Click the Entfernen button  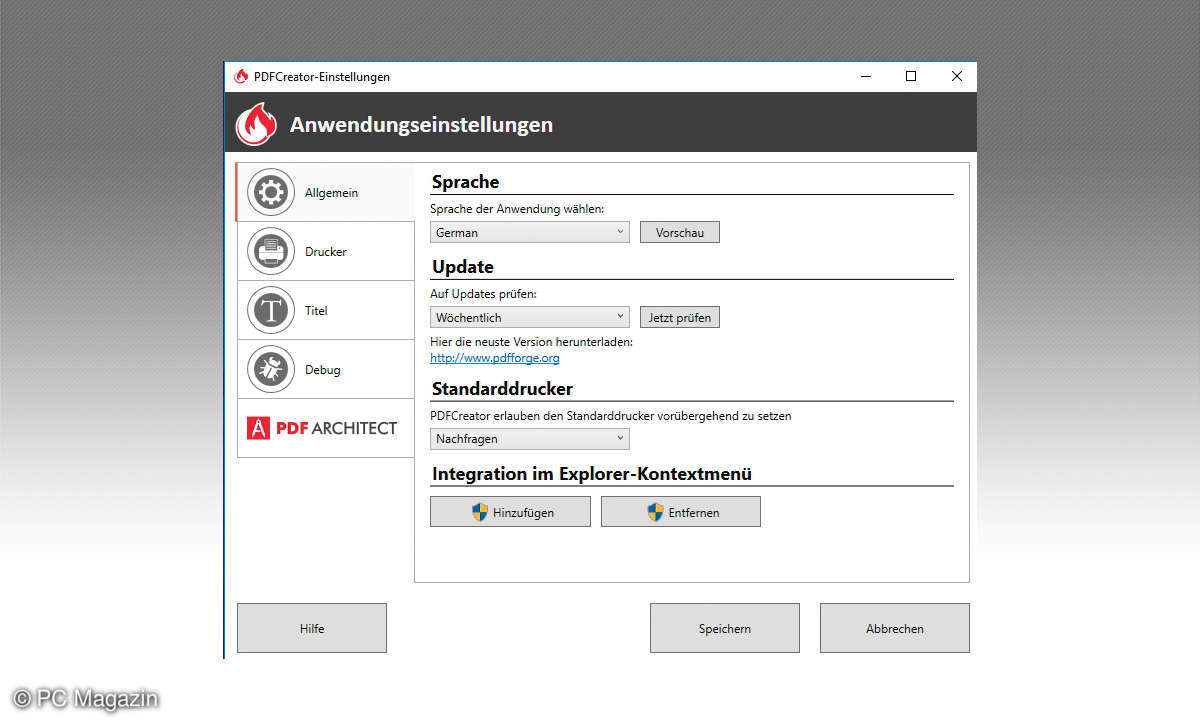(681, 512)
